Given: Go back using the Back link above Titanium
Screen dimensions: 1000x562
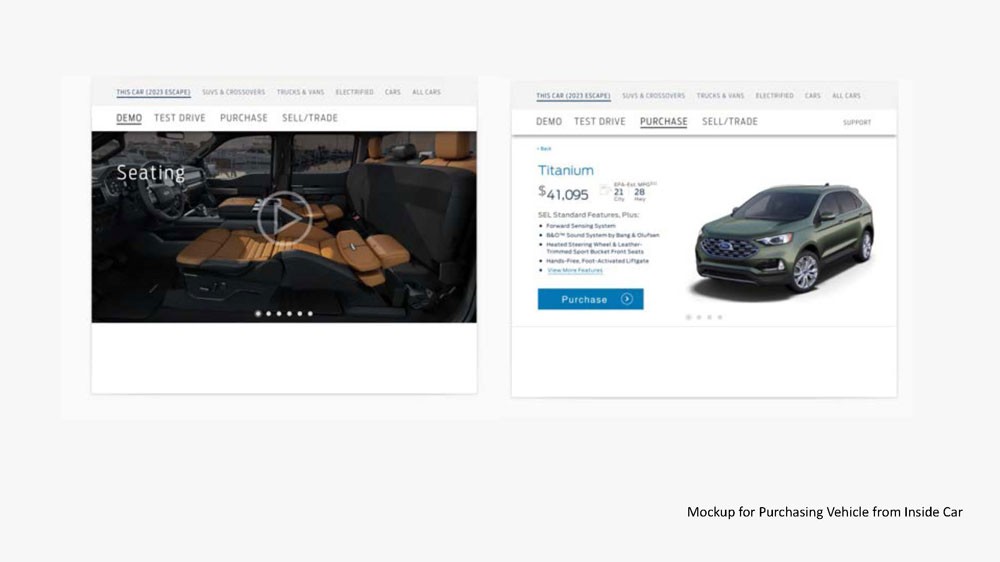Looking at the screenshot, I should click(x=544, y=149).
